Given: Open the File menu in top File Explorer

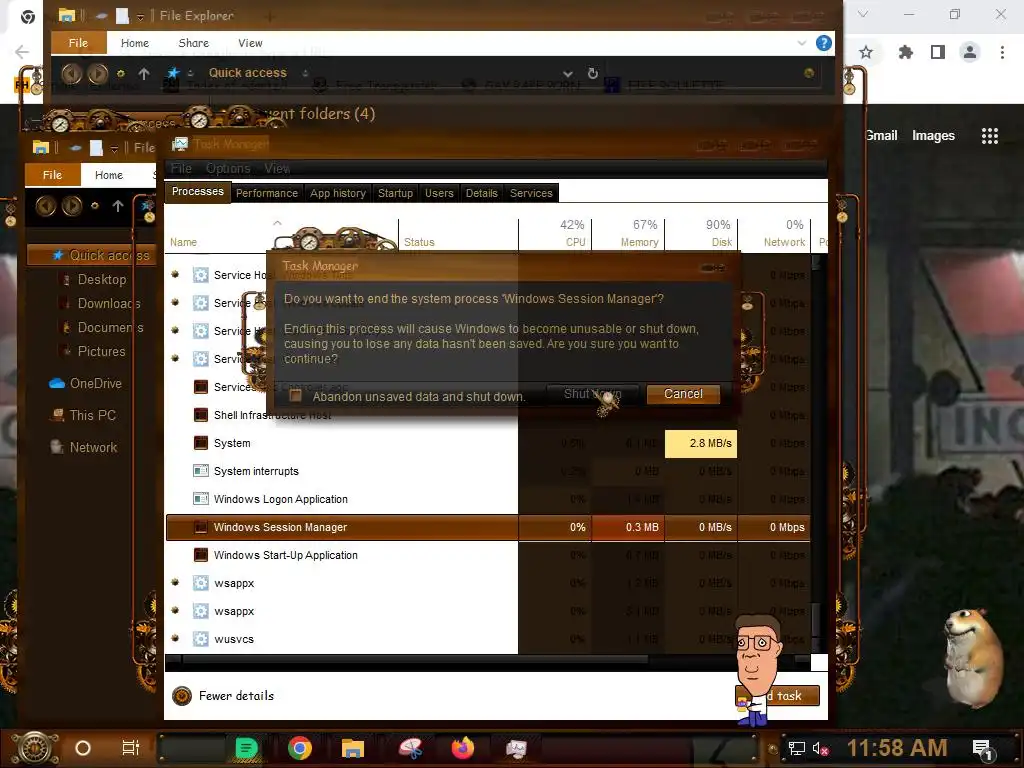Looking at the screenshot, I should coord(78,43).
